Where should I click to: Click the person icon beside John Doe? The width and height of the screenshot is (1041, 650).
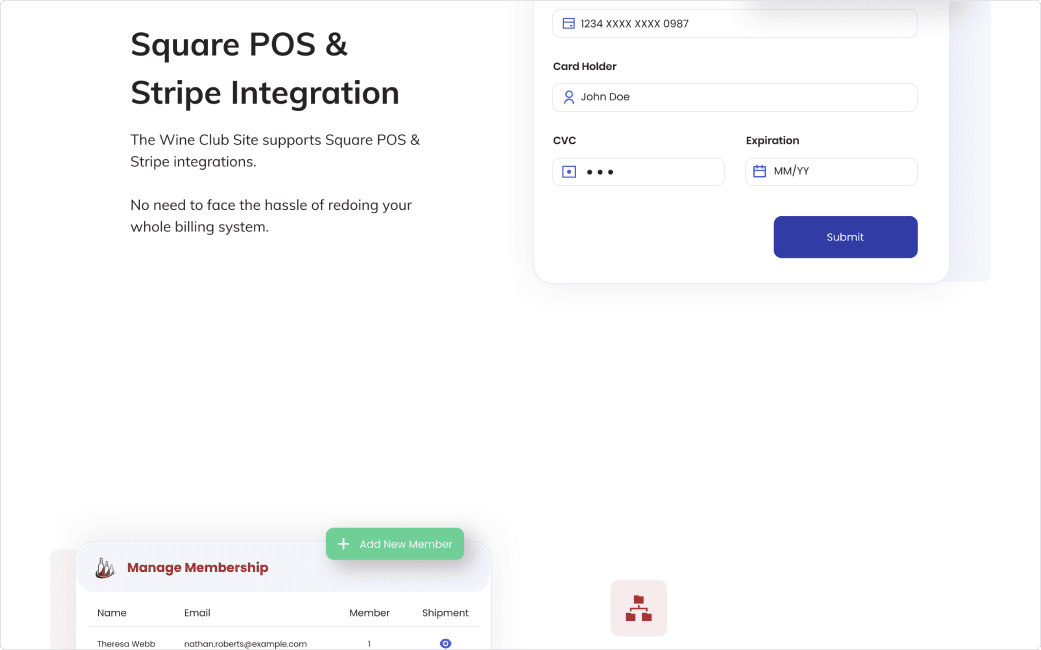point(568,97)
